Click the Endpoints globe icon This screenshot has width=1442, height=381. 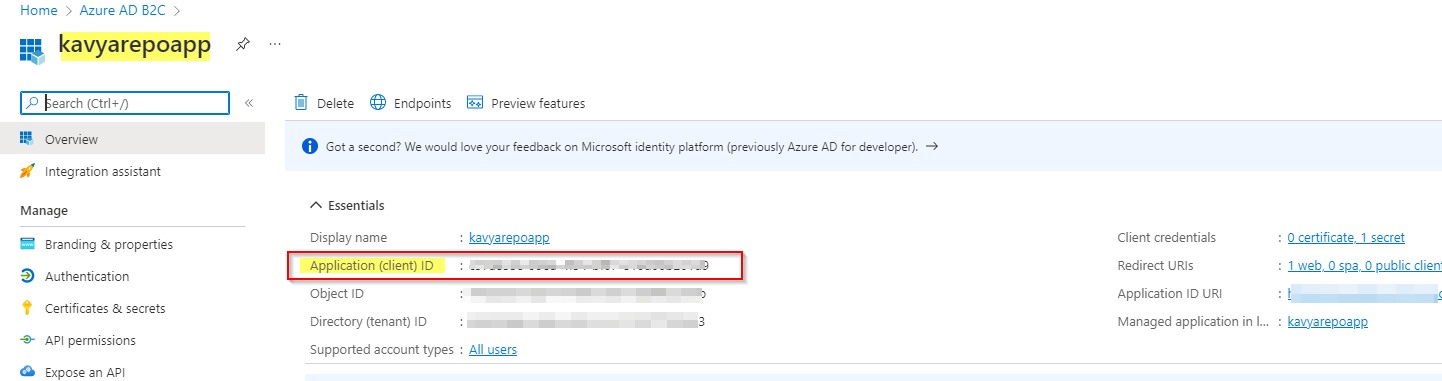point(378,103)
